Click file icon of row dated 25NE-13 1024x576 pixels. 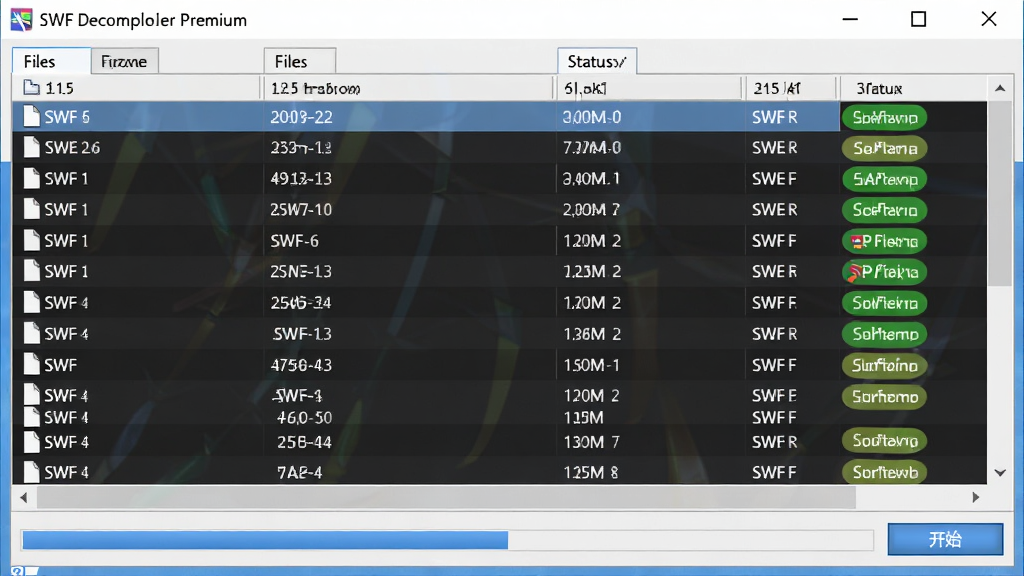coord(31,271)
